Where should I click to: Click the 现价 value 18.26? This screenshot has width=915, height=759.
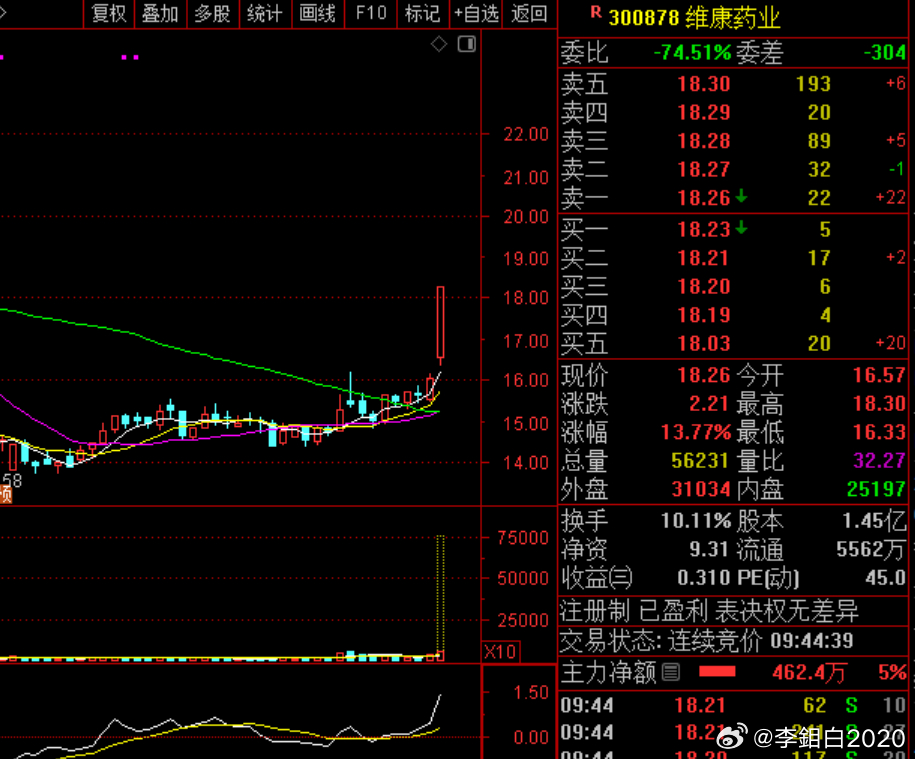pyautogui.click(x=704, y=375)
